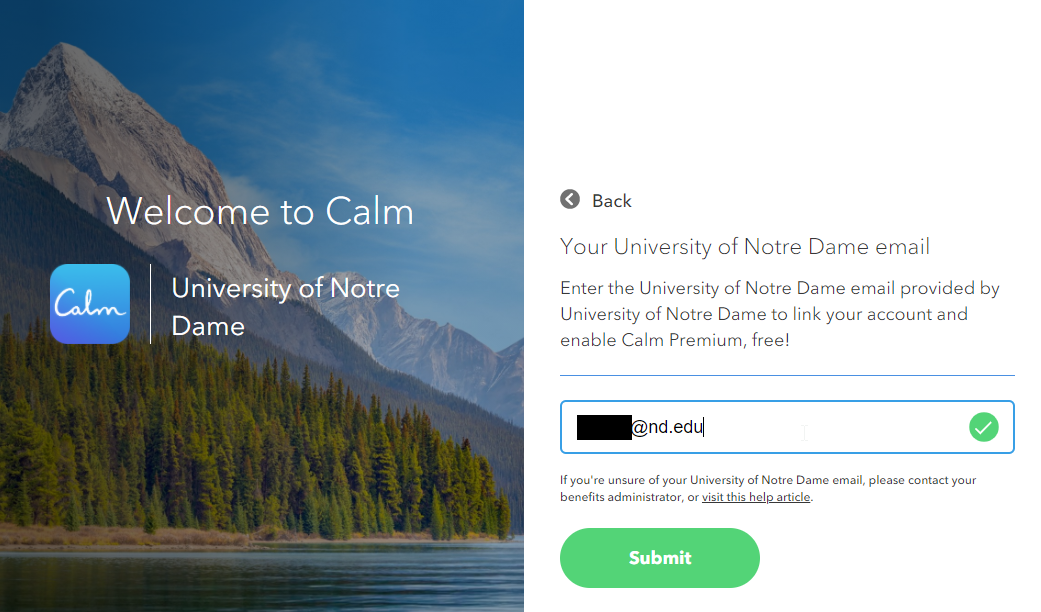
Task: Click the blacked-out username in the email field
Action: click(x=604, y=428)
